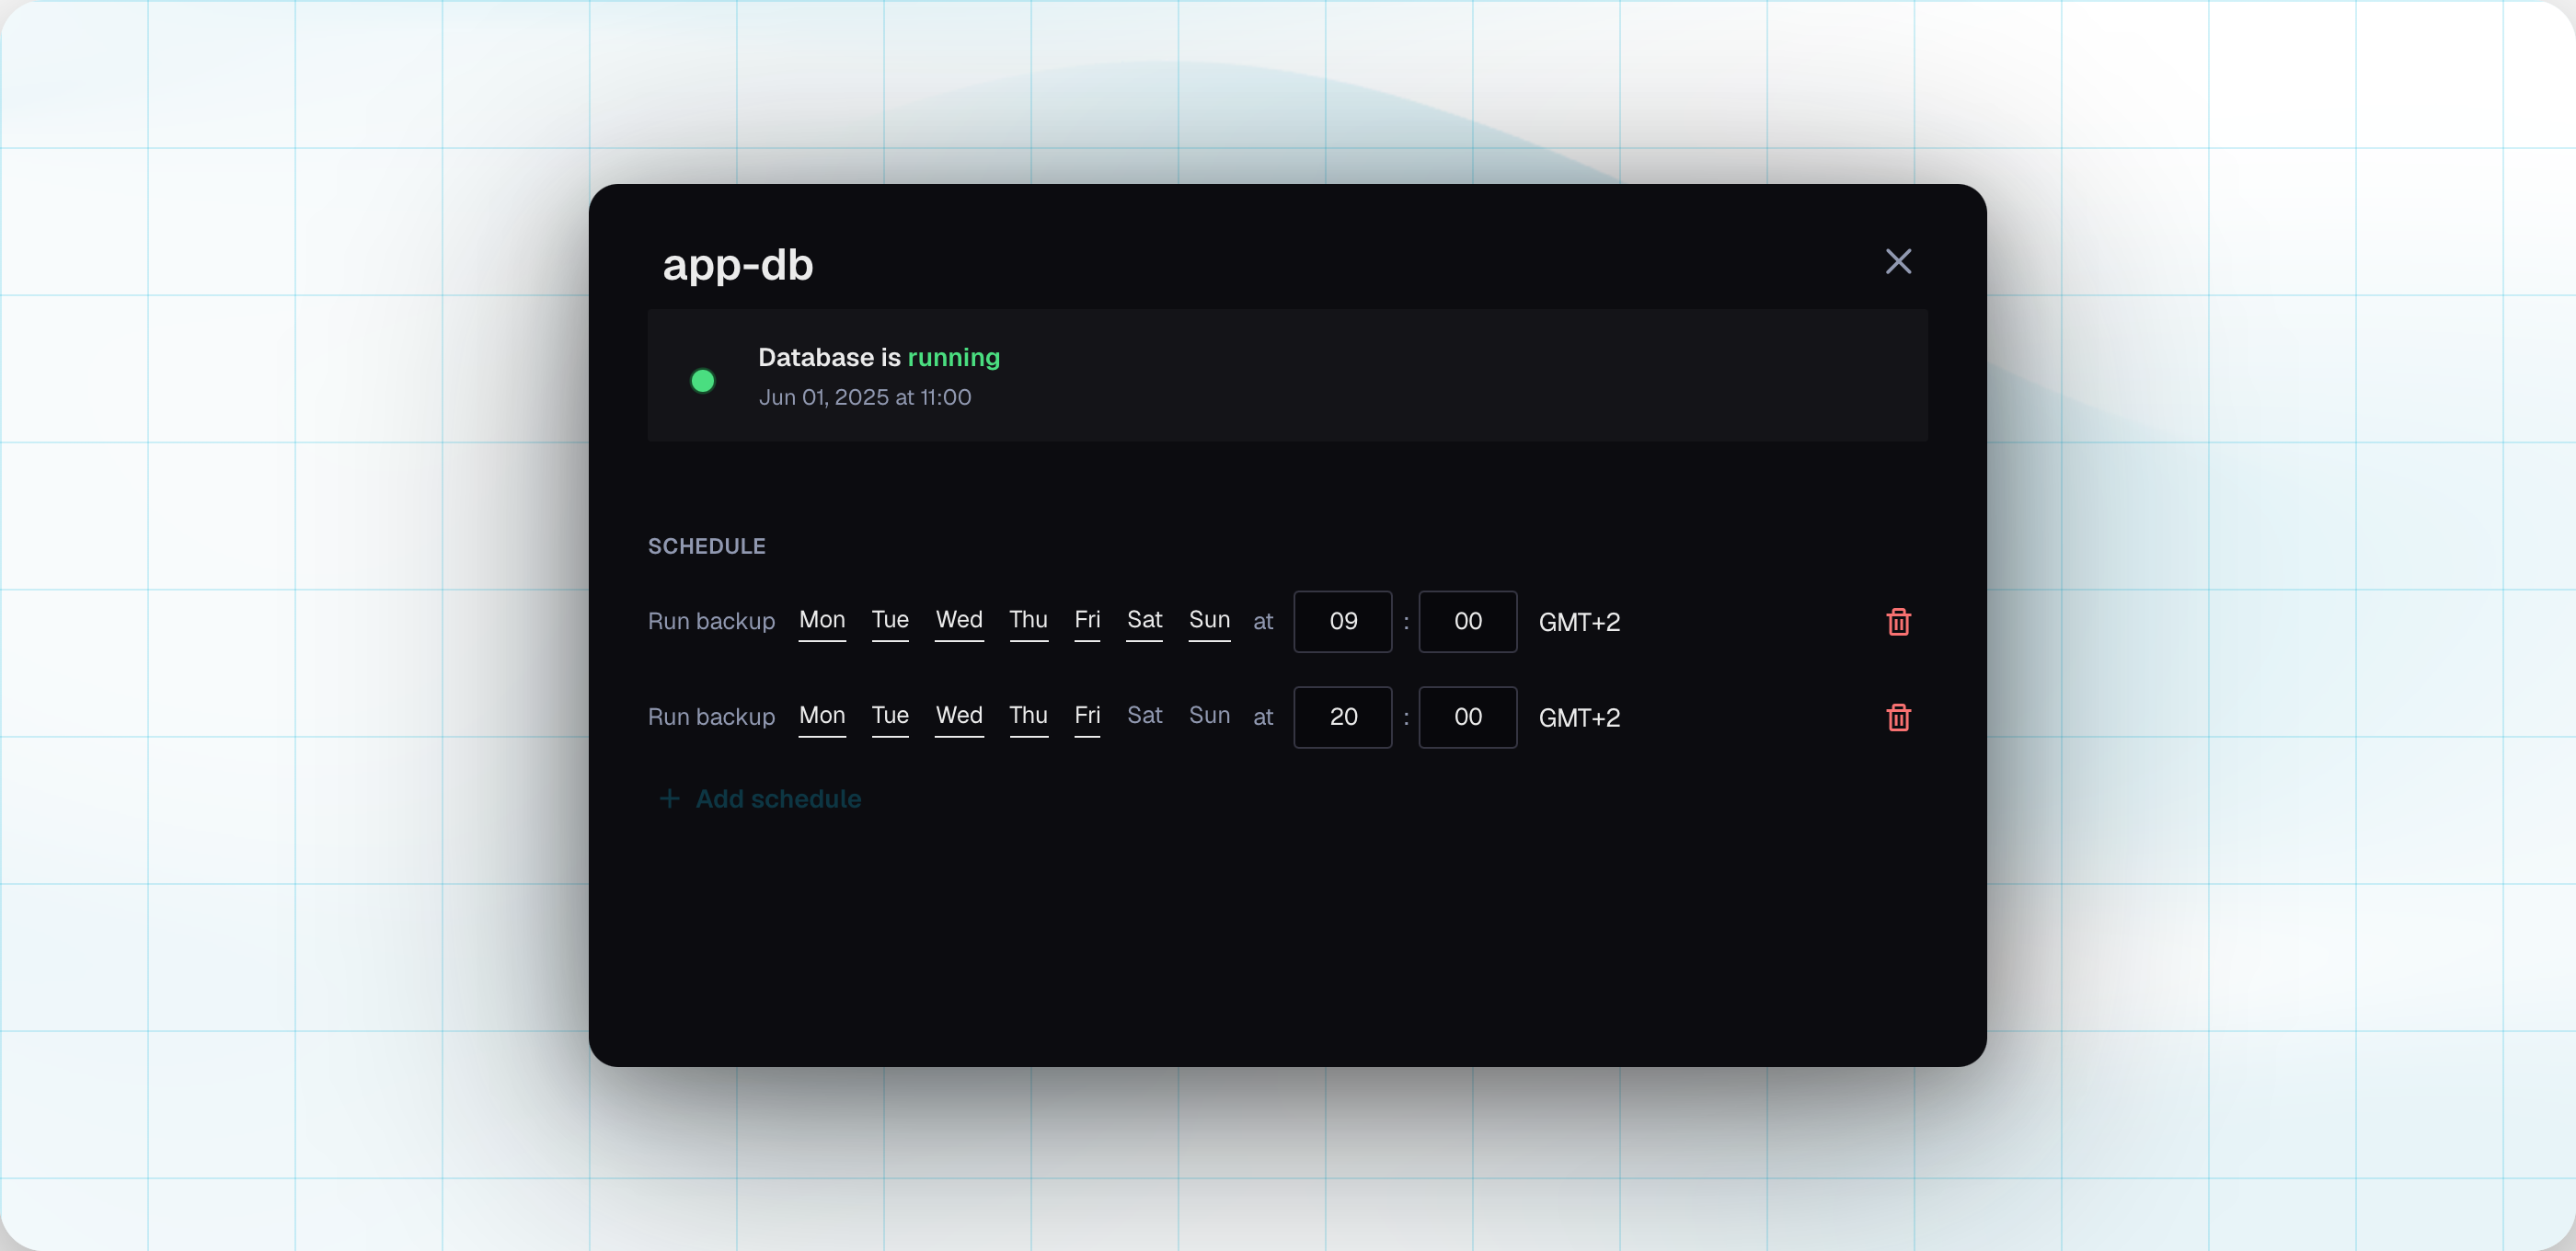Click the hour field showing 20

click(1343, 717)
